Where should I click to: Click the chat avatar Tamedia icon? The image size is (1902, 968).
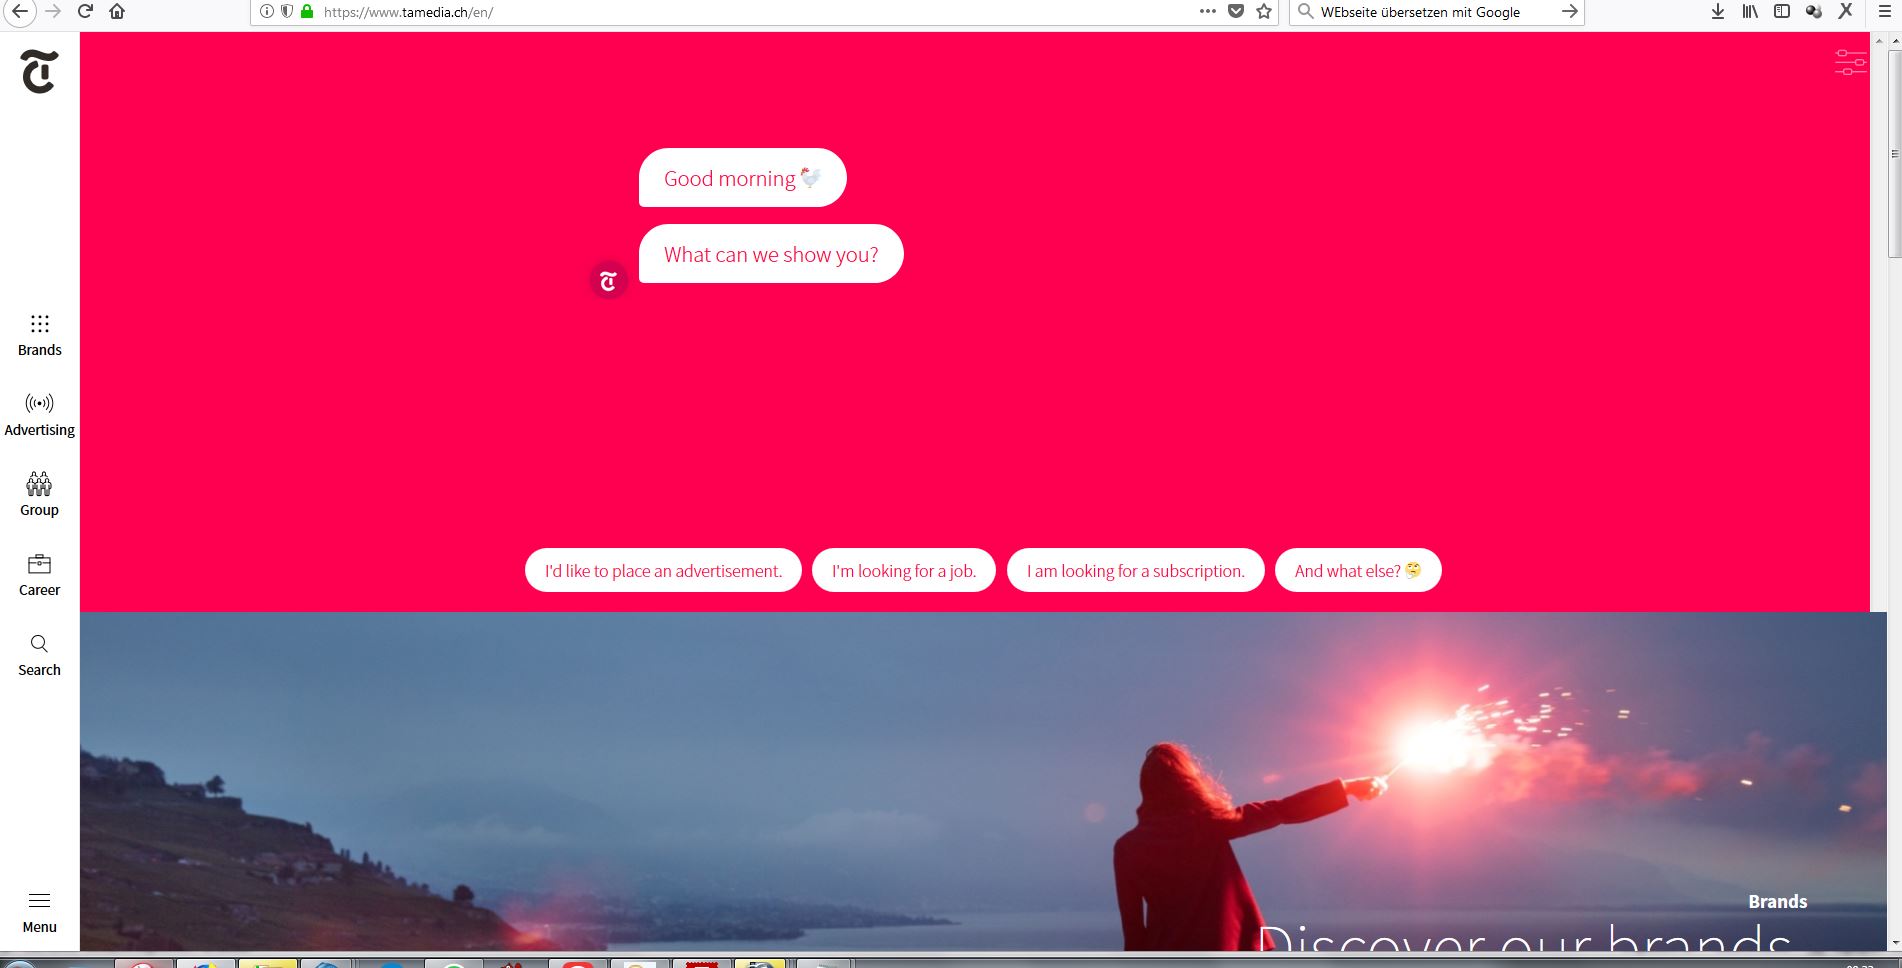click(x=608, y=281)
